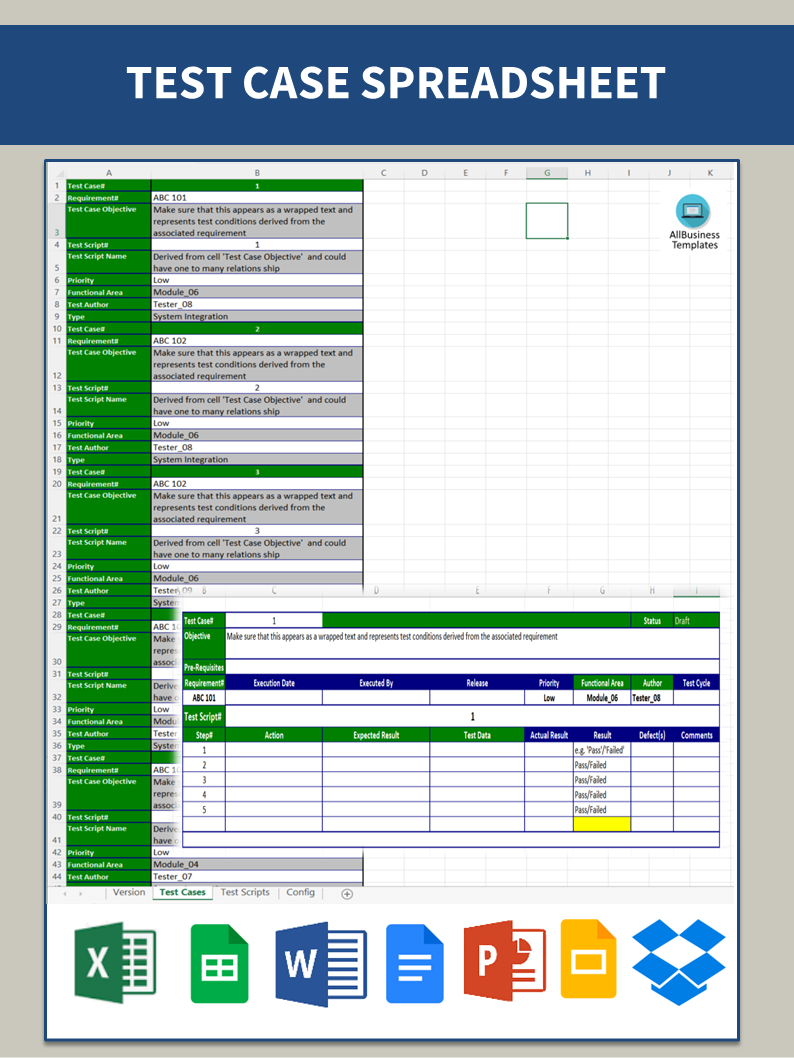The height and width of the screenshot is (1058, 794).
Task: Click the Google Slides icon
Action: [588, 958]
